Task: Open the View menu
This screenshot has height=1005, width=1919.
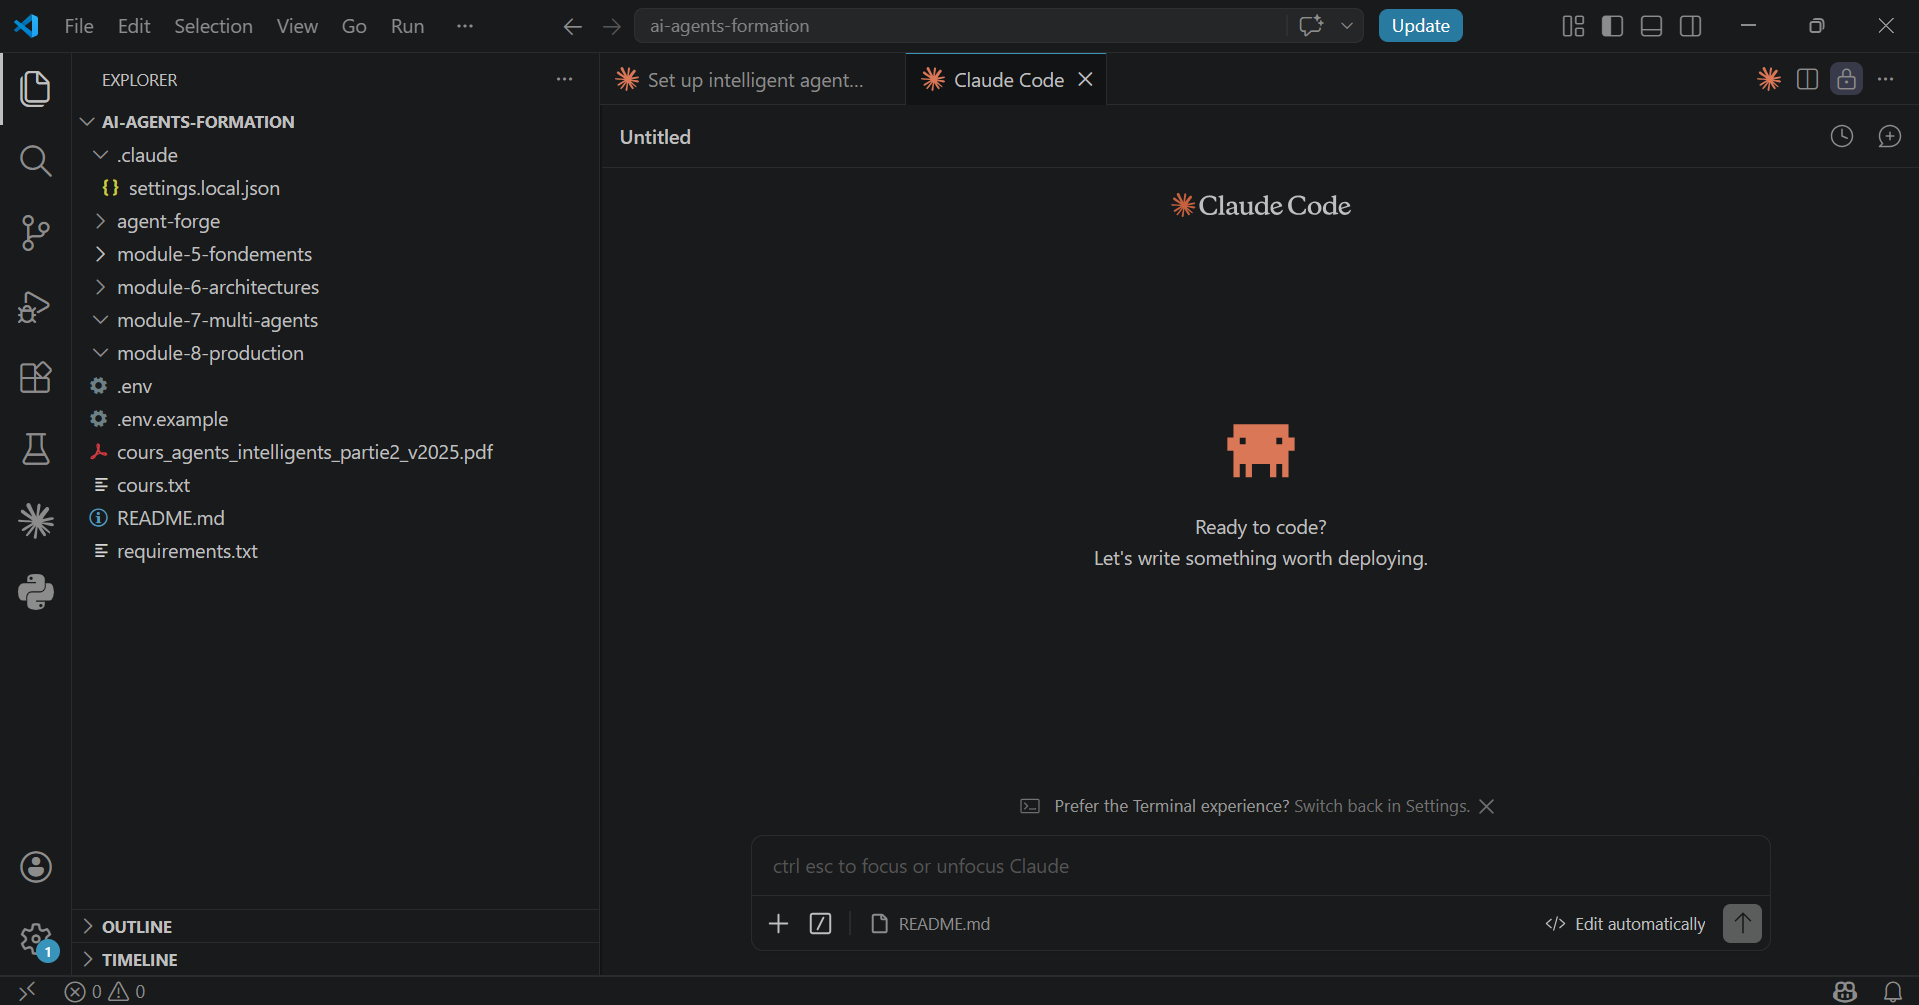Action: coord(297,26)
